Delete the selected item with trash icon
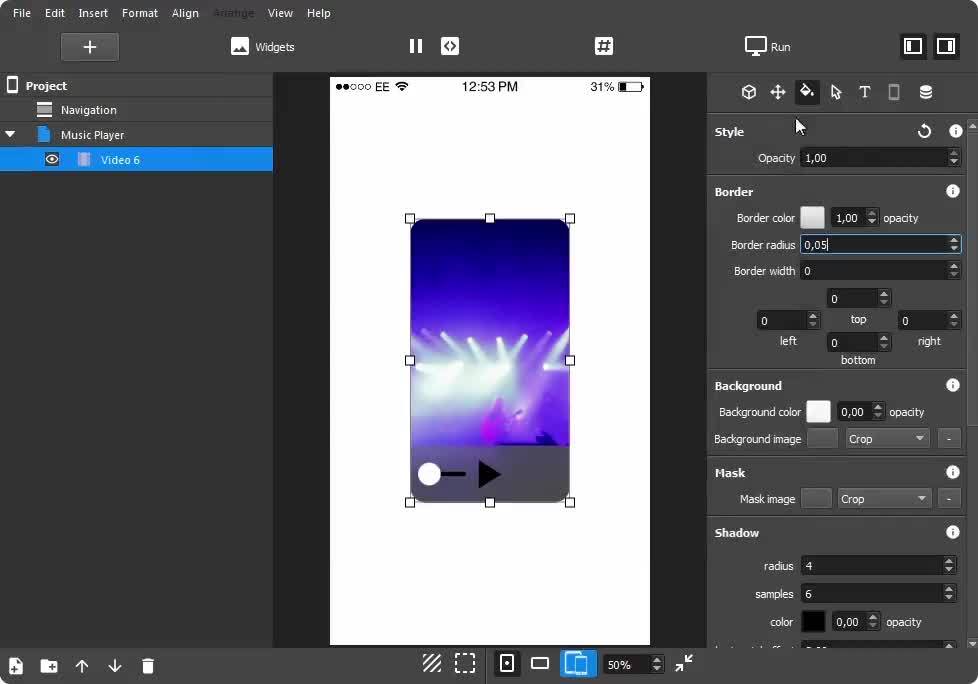 coord(148,666)
